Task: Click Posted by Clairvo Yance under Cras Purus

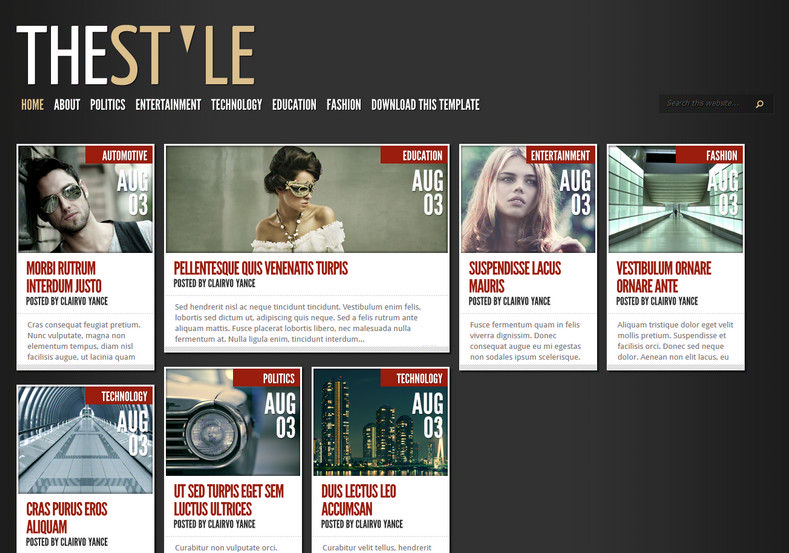Action: tap(67, 542)
